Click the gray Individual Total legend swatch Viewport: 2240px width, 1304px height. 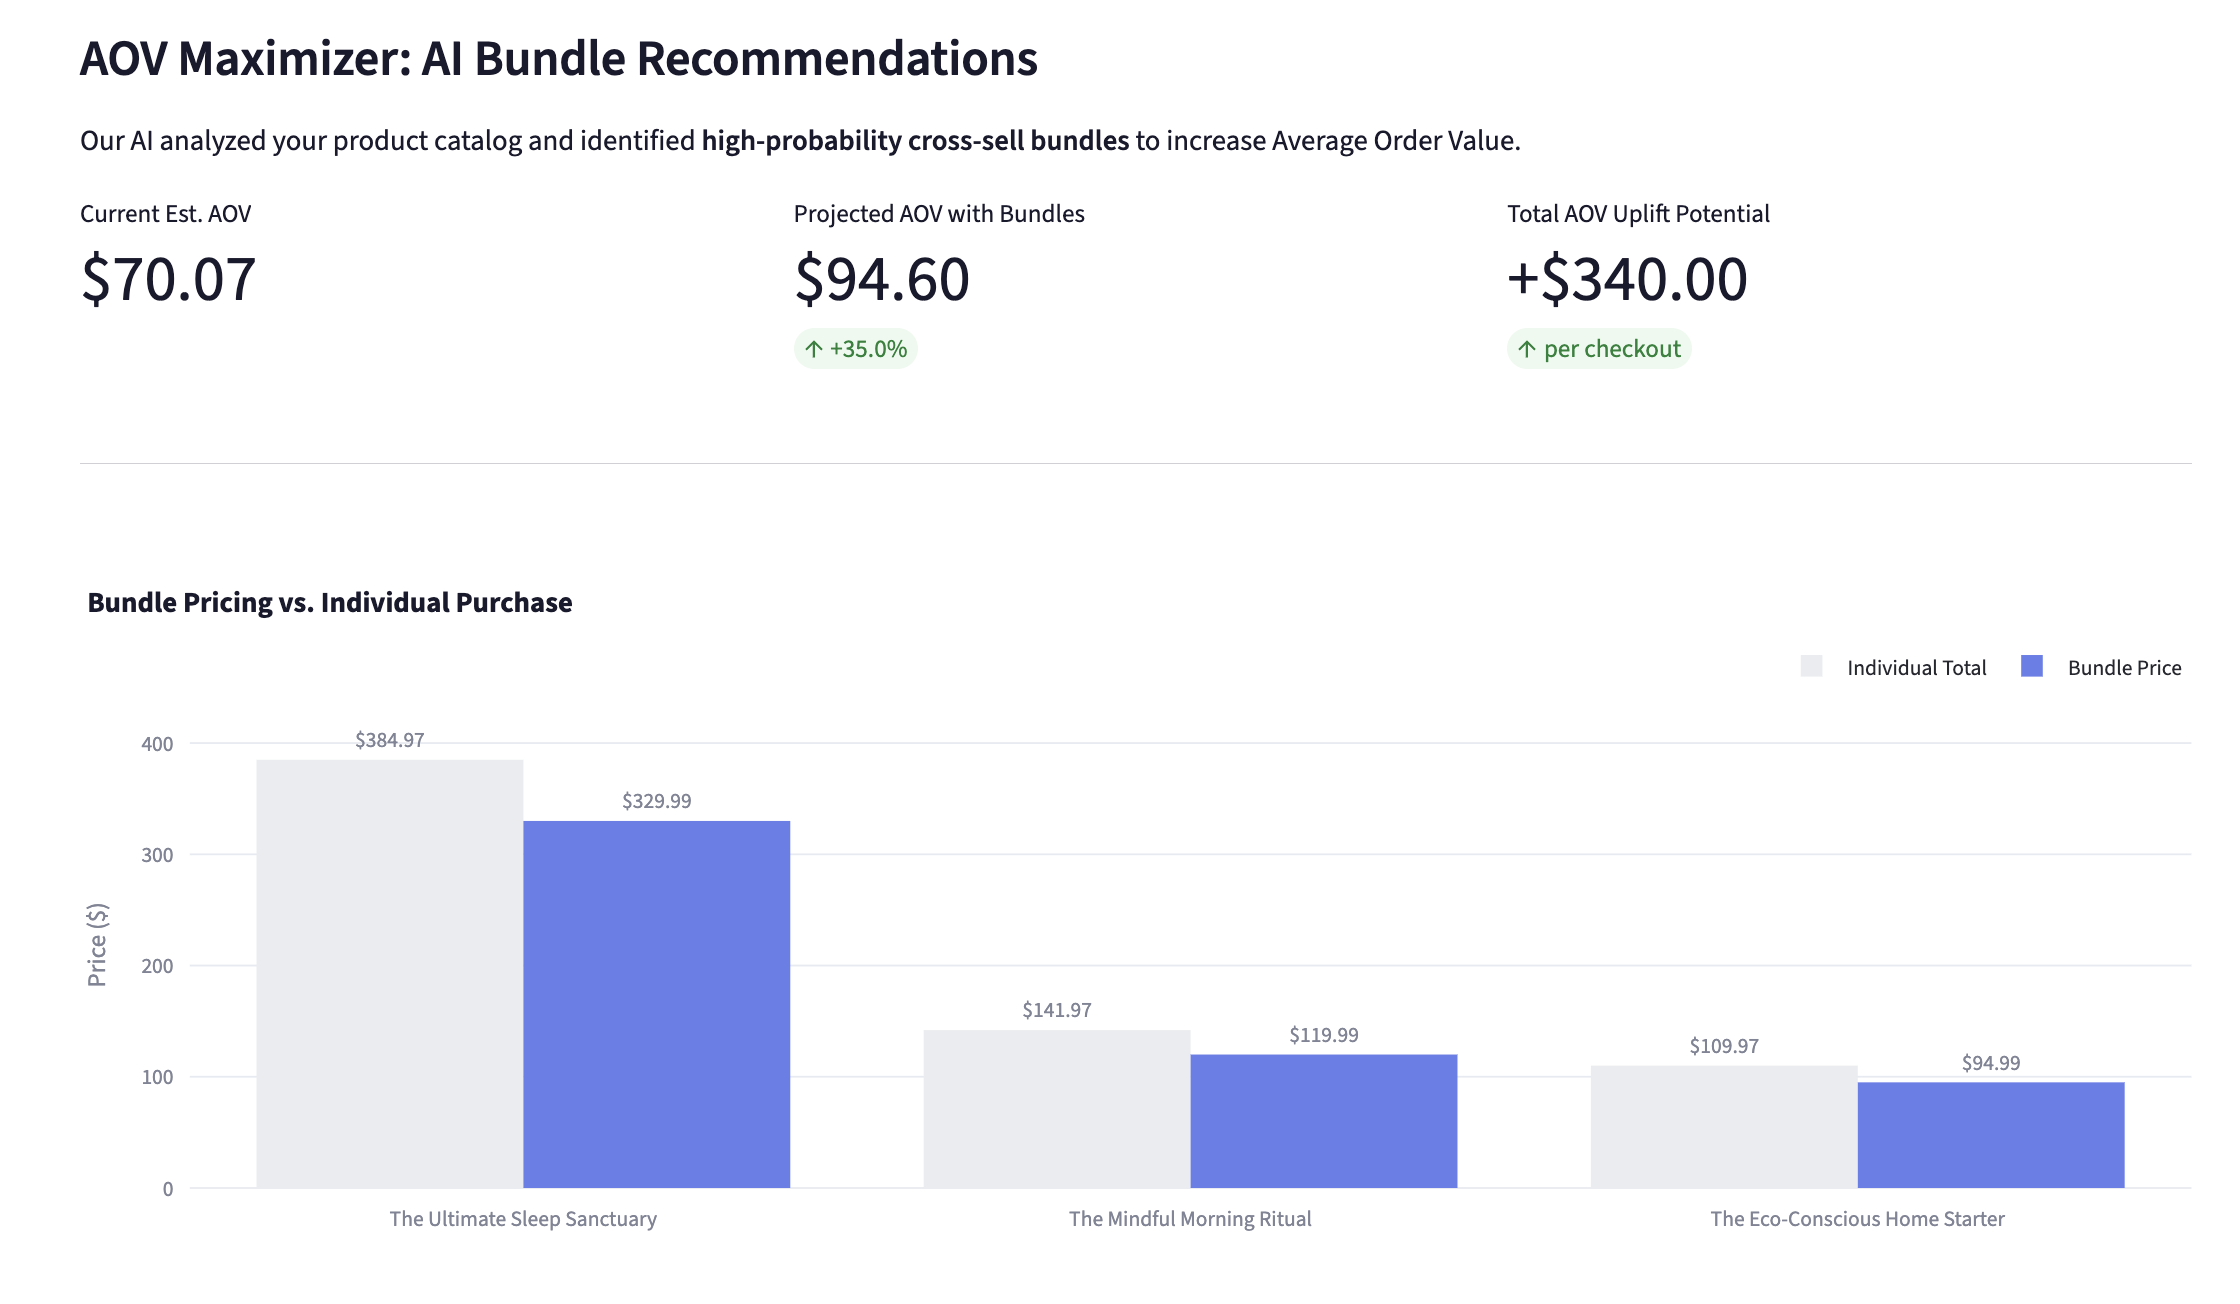(1811, 667)
